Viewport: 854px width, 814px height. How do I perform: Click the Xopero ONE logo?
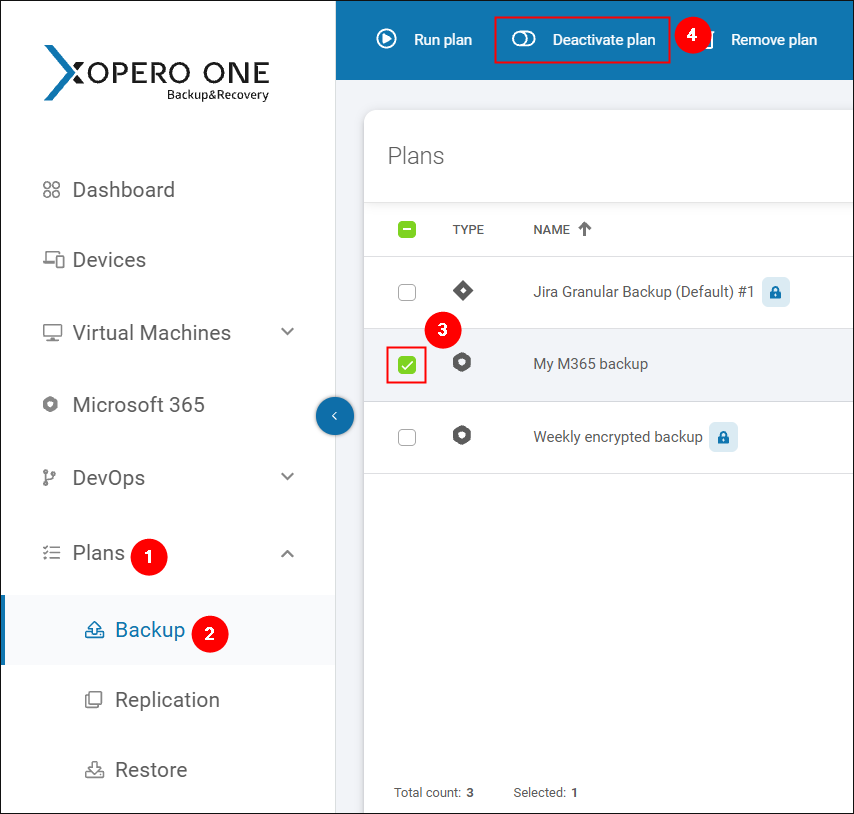pyautogui.click(x=156, y=73)
